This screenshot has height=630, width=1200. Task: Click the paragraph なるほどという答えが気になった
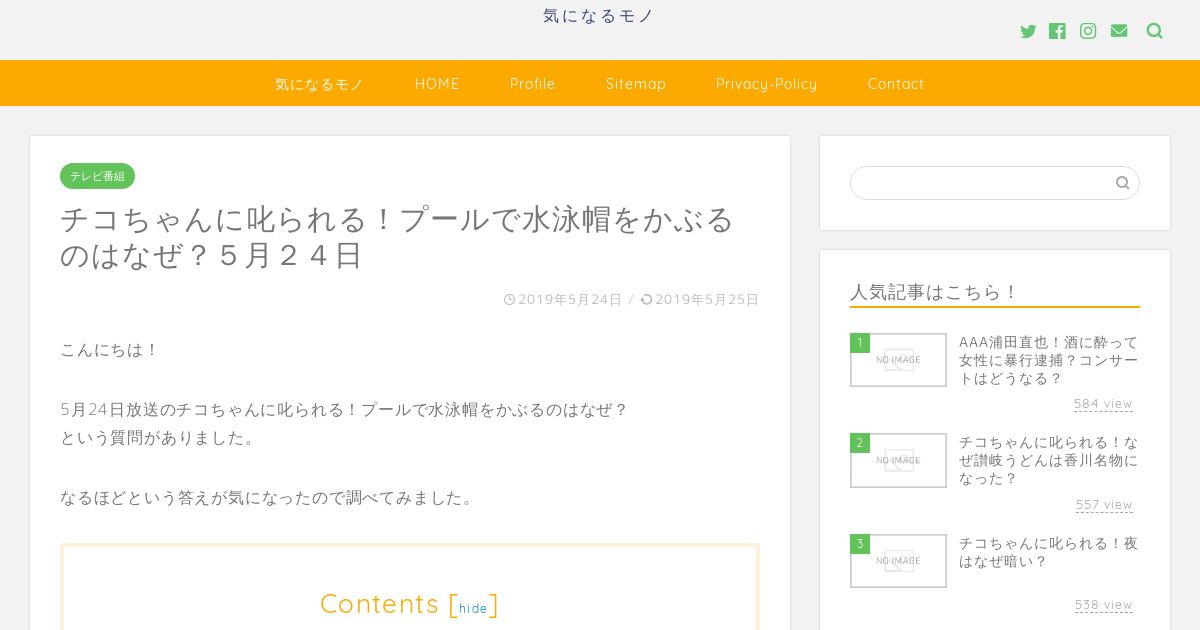pyautogui.click(x=268, y=498)
